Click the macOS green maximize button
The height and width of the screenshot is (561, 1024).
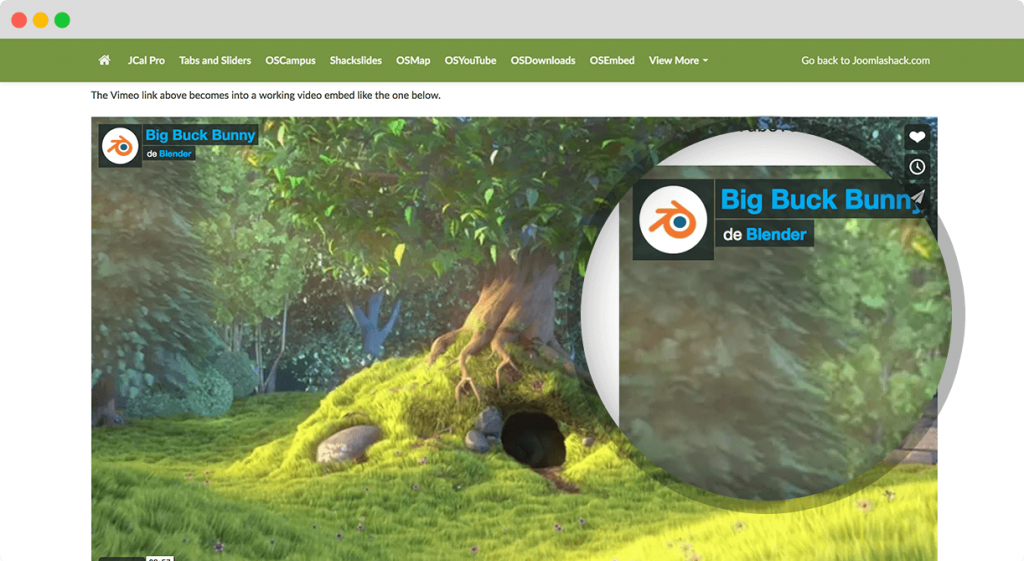point(62,20)
